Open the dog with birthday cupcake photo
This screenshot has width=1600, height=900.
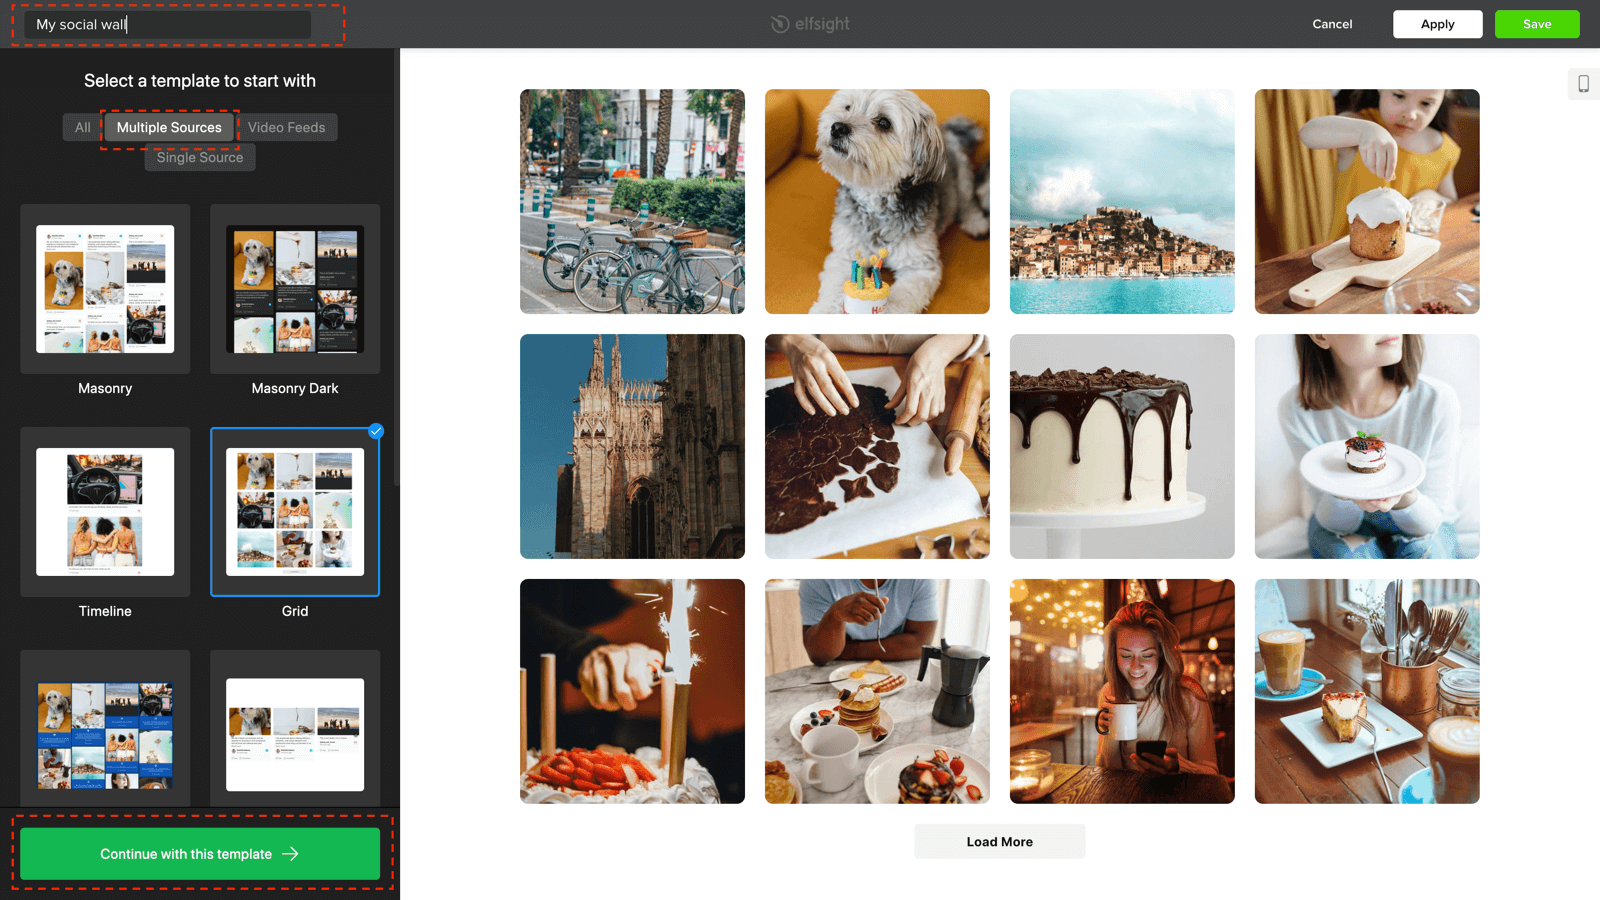coord(877,201)
